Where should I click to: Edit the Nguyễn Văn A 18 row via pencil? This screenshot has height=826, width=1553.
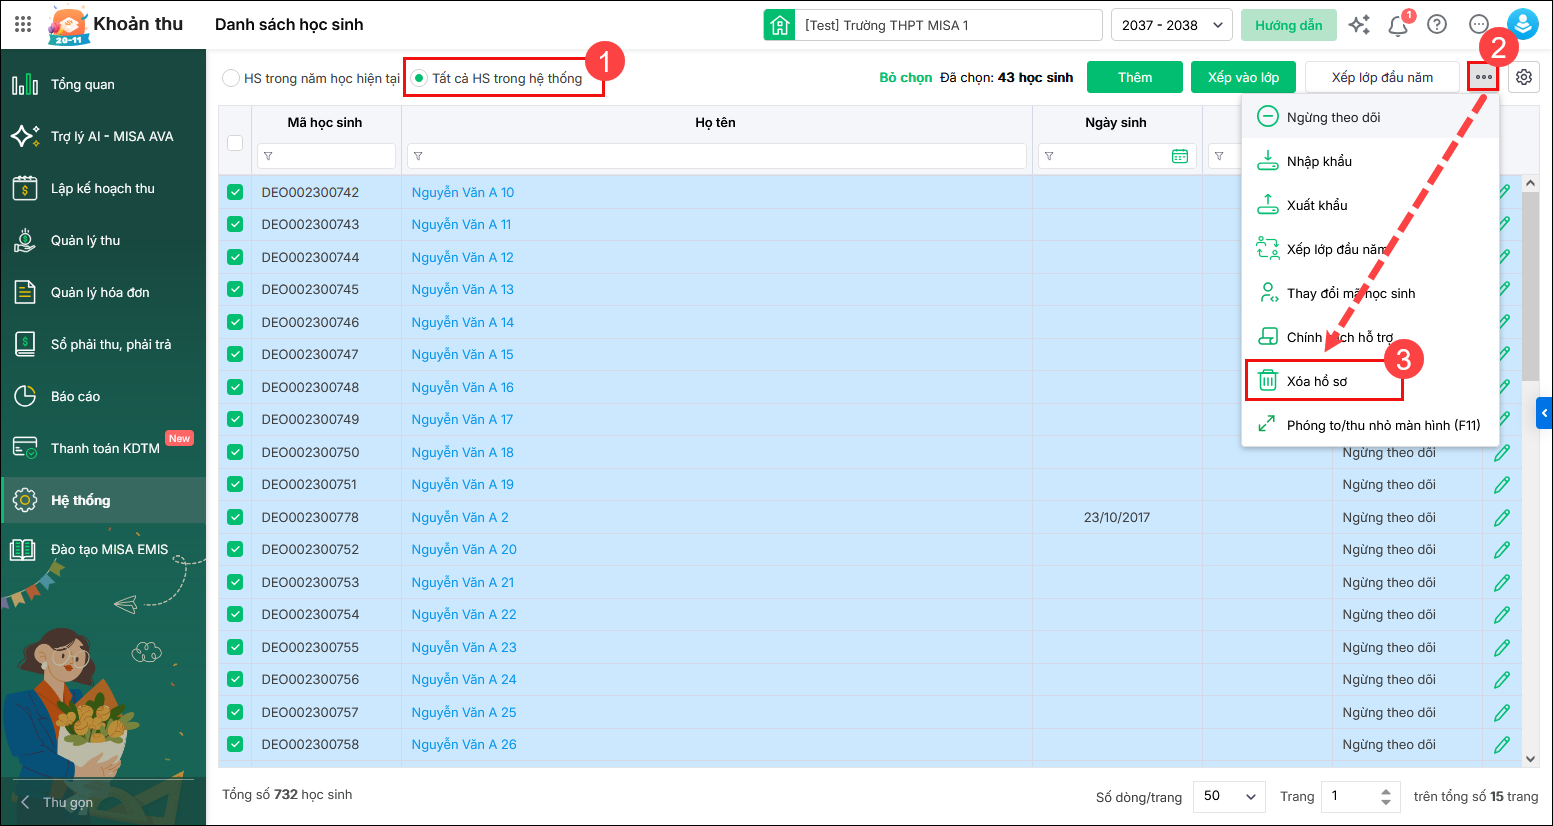1502,452
